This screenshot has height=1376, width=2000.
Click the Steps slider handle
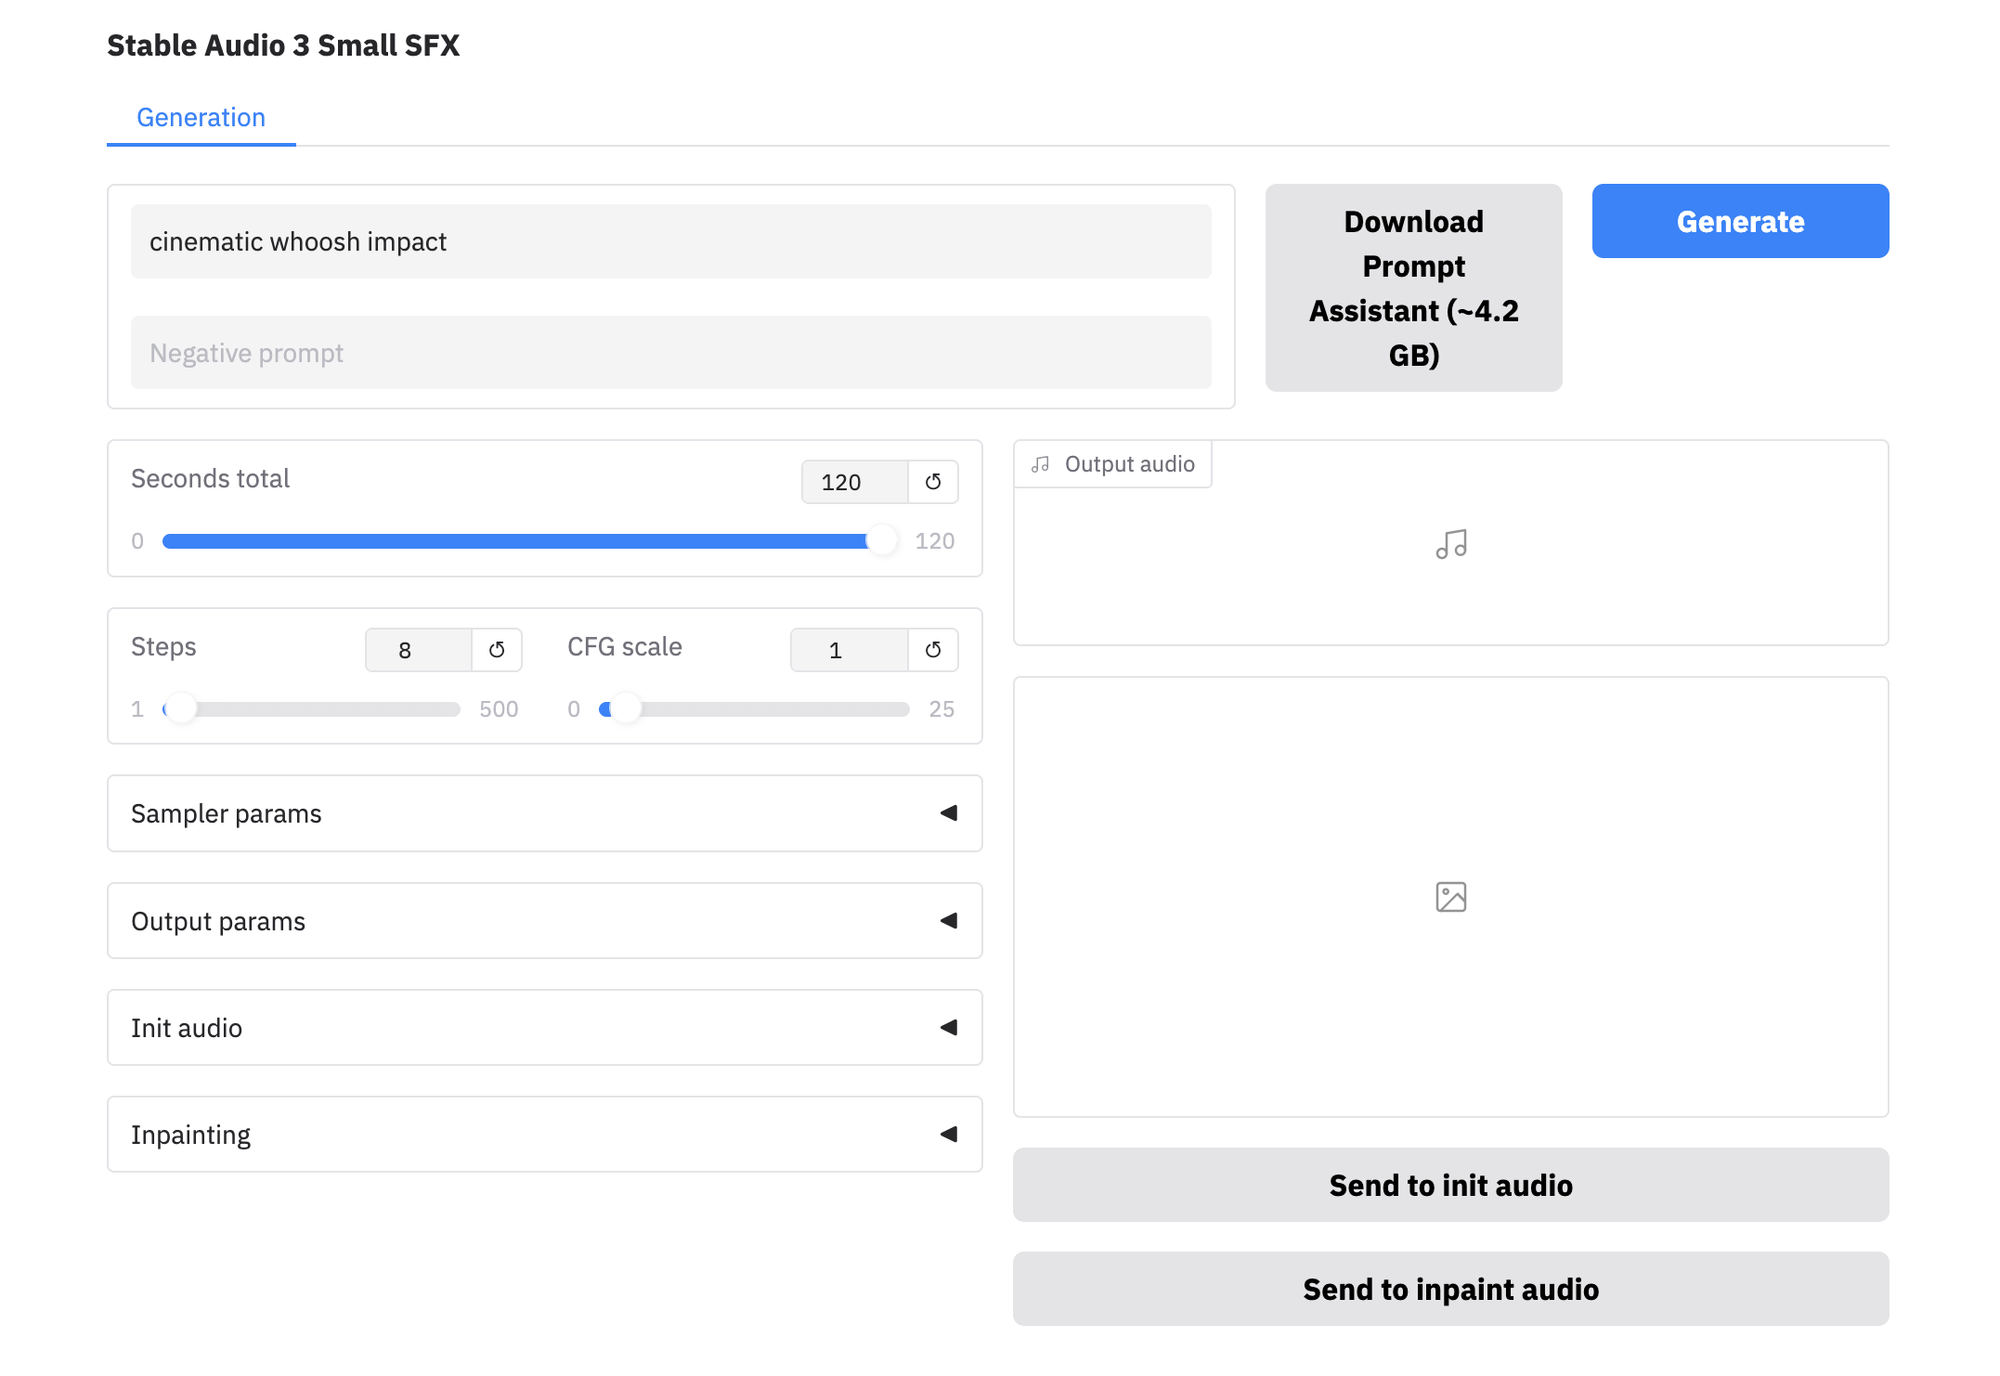click(x=181, y=709)
